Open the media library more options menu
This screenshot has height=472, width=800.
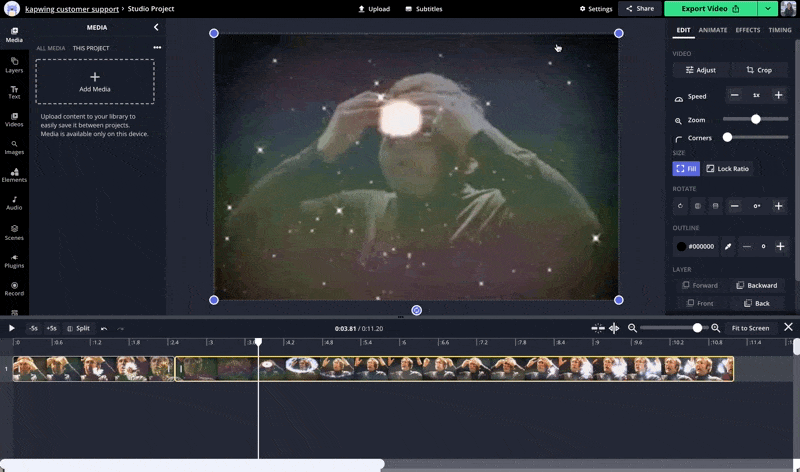pos(157,47)
